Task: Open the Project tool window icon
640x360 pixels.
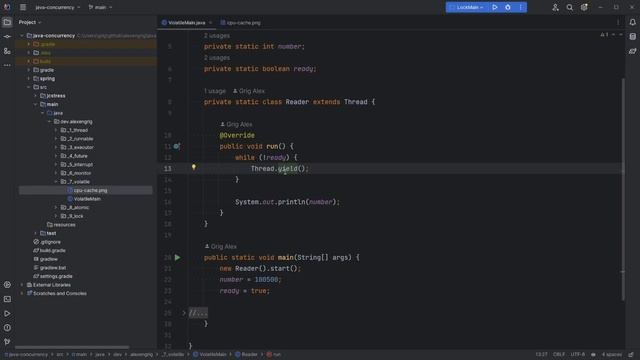Action: [7, 22]
